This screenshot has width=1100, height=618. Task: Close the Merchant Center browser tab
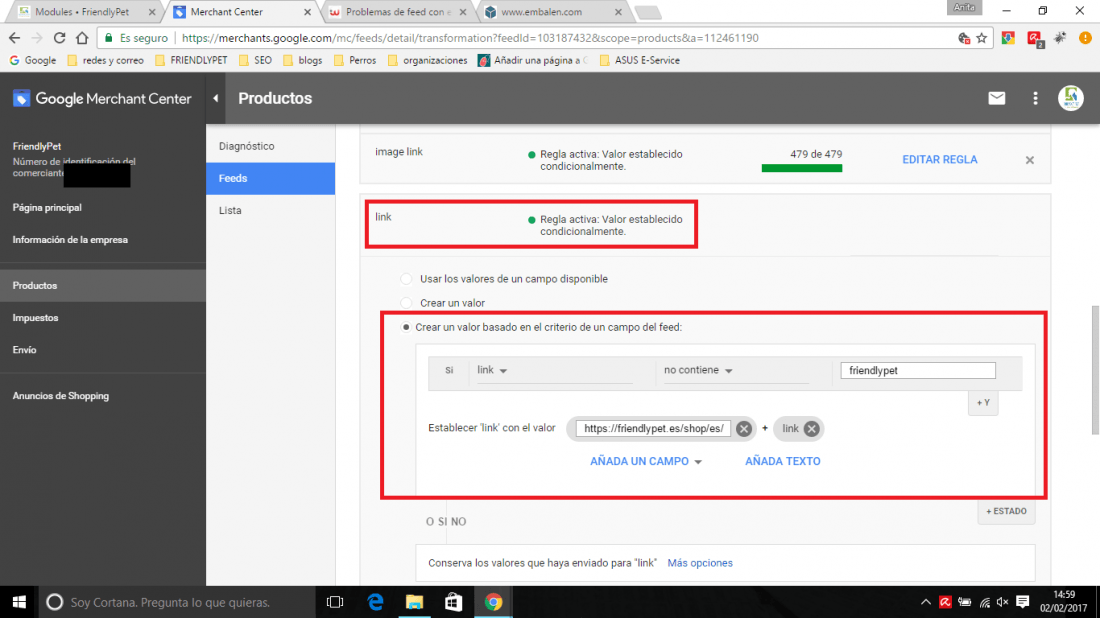[x=307, y=12]
